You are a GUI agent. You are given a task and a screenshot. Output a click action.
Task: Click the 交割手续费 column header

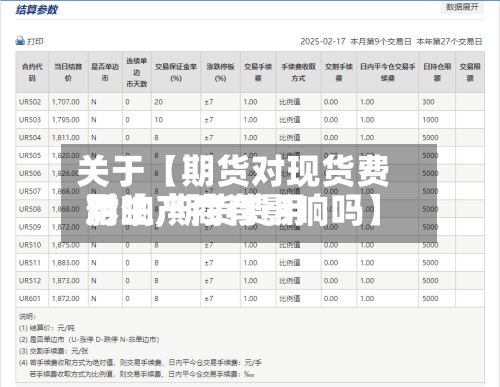point(339,72)
